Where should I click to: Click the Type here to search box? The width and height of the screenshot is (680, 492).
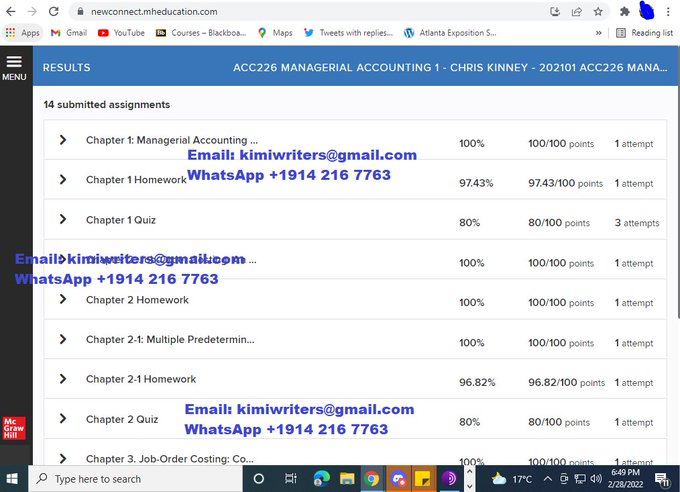click(135, 479)
